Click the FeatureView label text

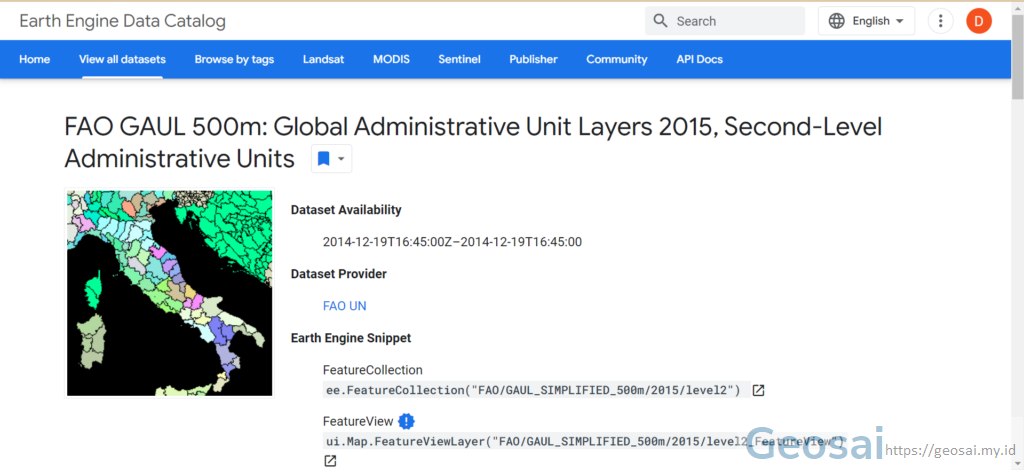(x=358, y=421)
